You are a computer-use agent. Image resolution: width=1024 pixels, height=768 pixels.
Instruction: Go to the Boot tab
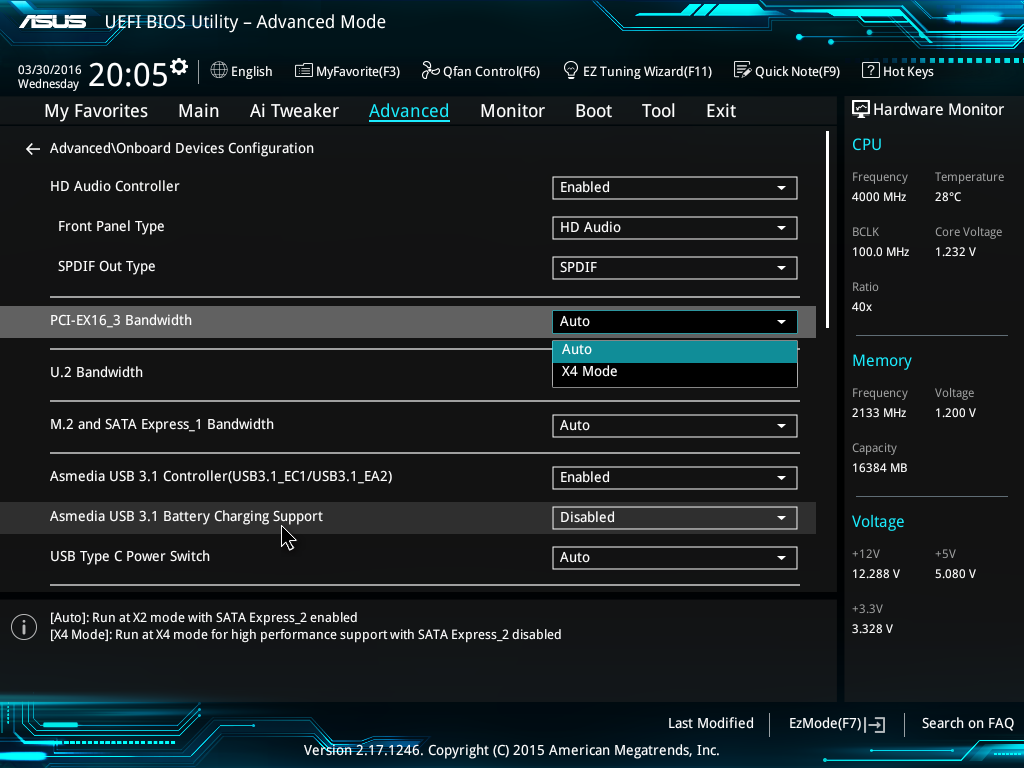point(593,111)
